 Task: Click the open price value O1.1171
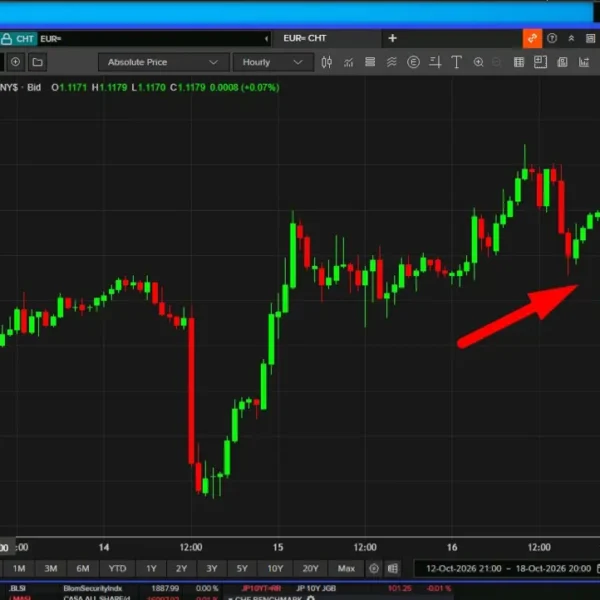pyautogui.click(x=69, y=87)
